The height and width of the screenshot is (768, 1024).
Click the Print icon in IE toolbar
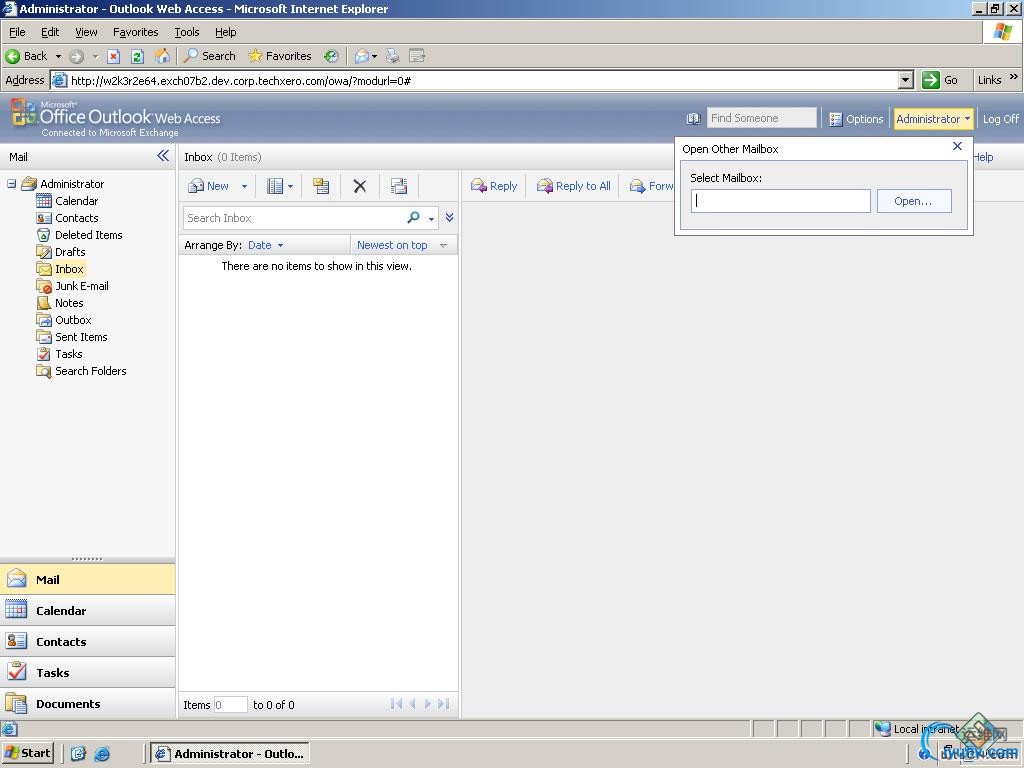click(392, 56)
